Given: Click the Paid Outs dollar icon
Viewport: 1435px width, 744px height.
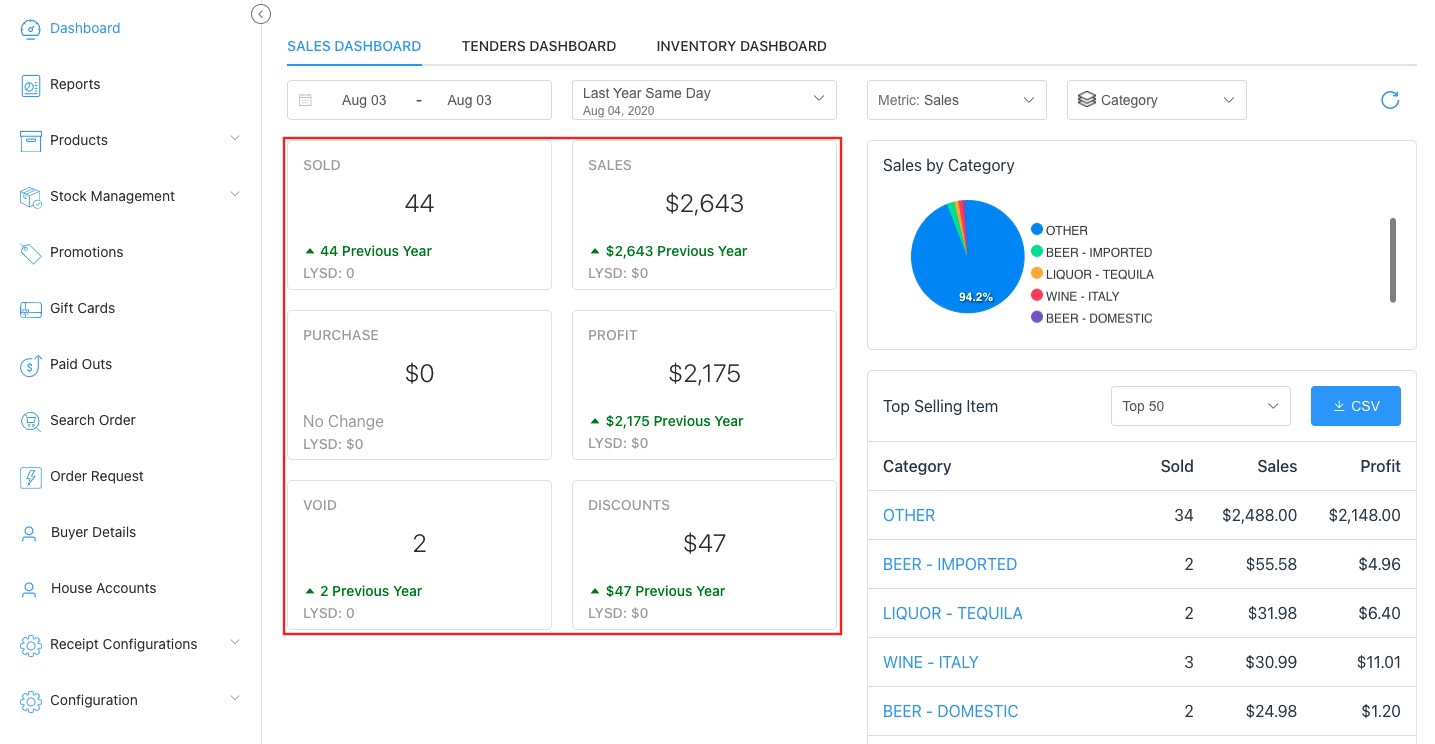Looking at the screenshot, I should [30, 365].
